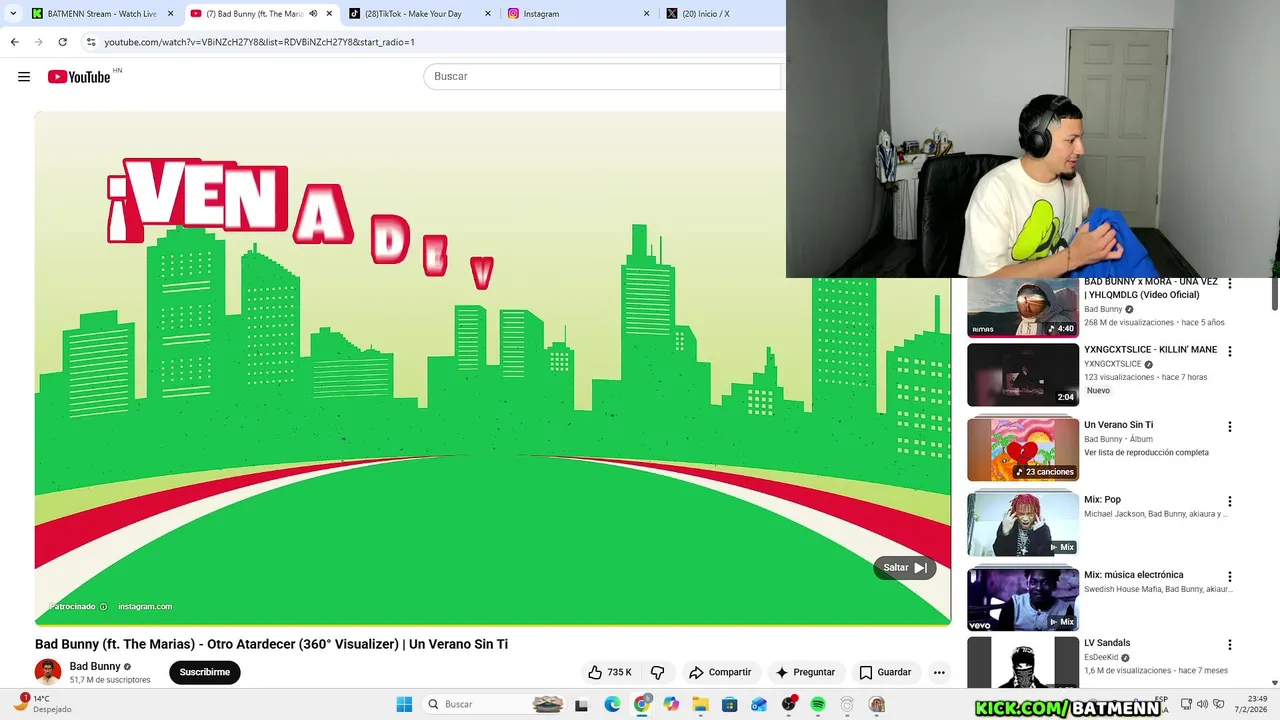Click Ver lista de reproducción completa
The image size is (1280, 720).
(1146, 452)
